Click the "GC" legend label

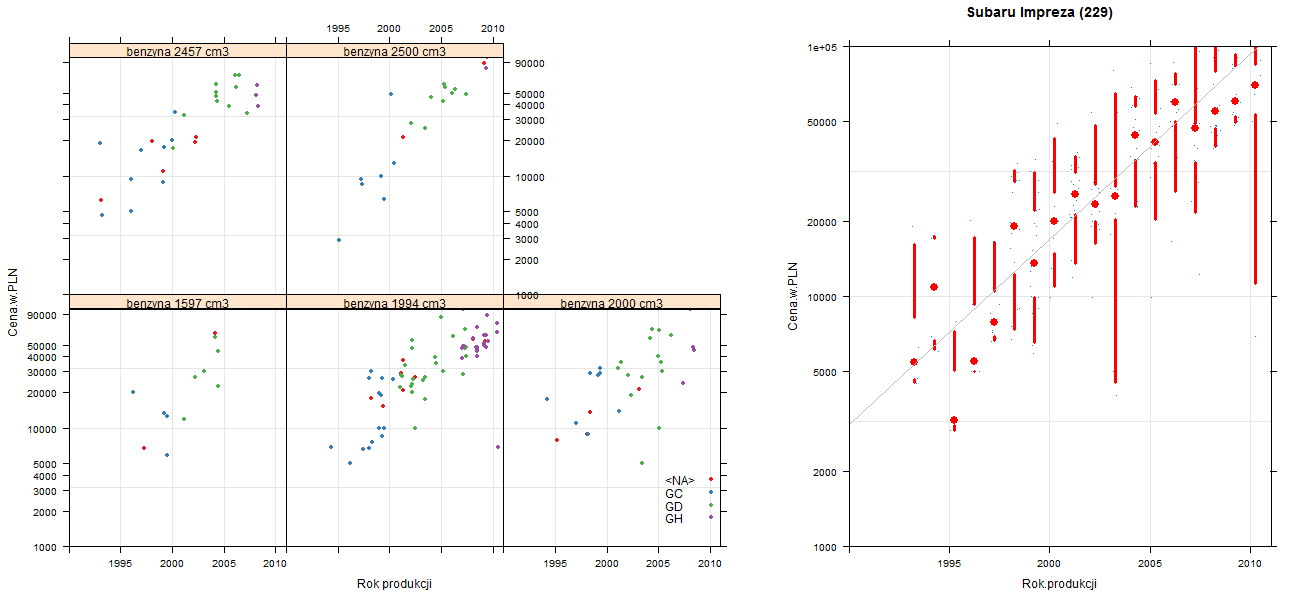pyautogui.click(x=674, y=494)
